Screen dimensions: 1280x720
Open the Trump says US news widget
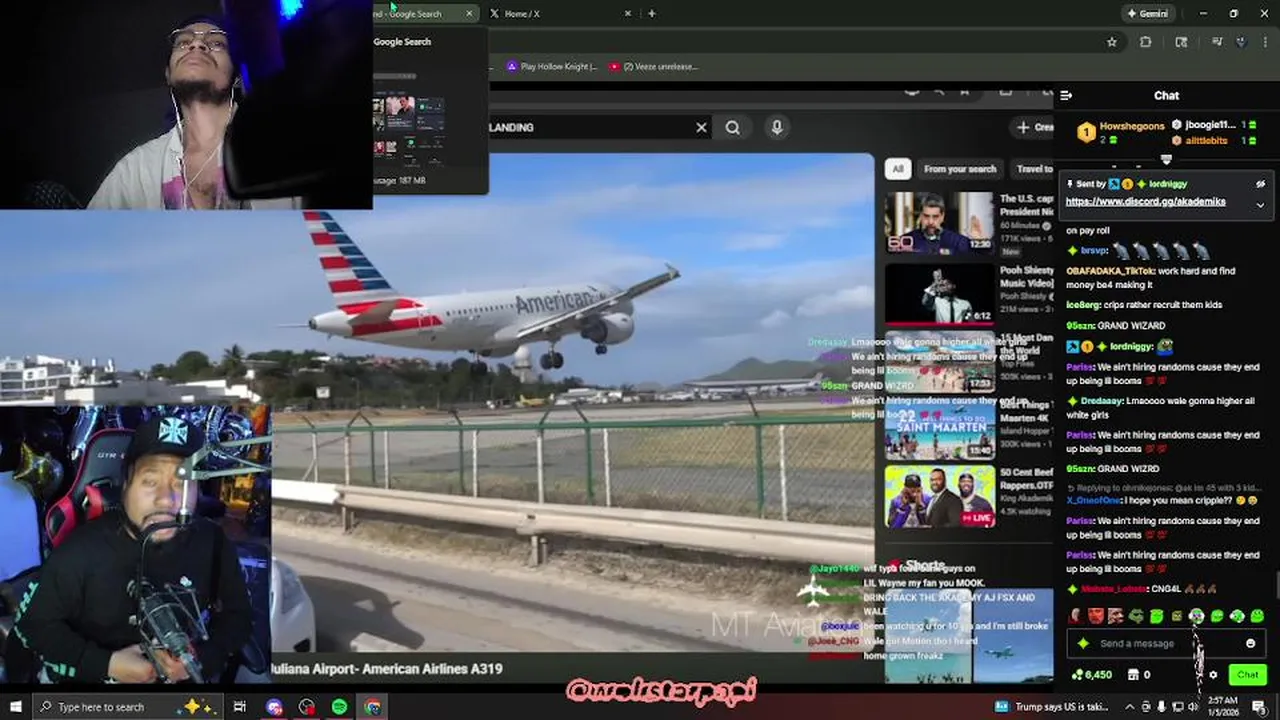coord(1051,707)
